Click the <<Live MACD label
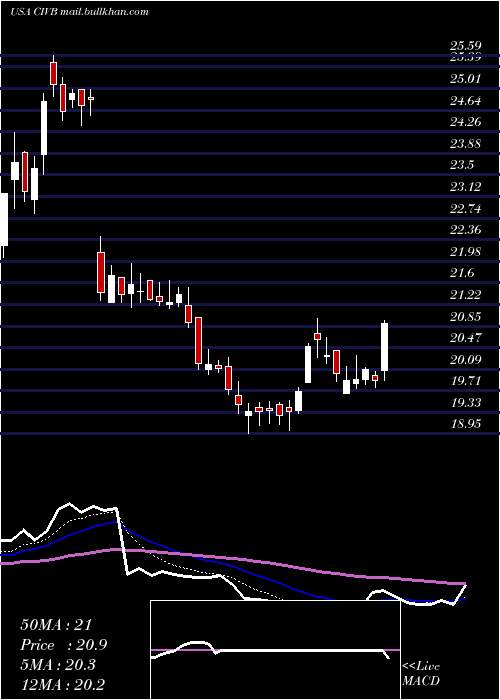Viewport: 500px width, 700px height. point(421,674)
